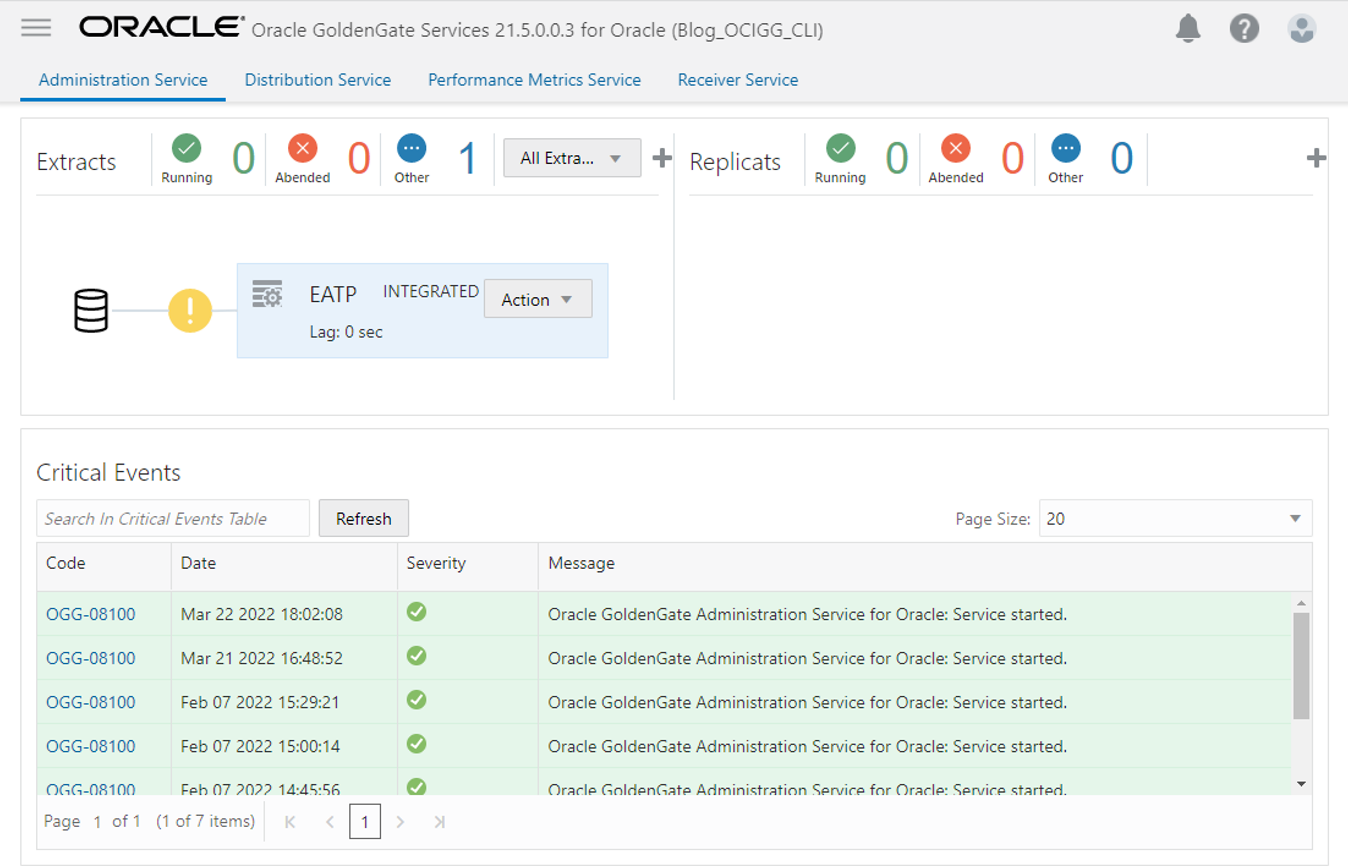Open the help question mark icon
1348x866 pixels.
point(1244,29)
